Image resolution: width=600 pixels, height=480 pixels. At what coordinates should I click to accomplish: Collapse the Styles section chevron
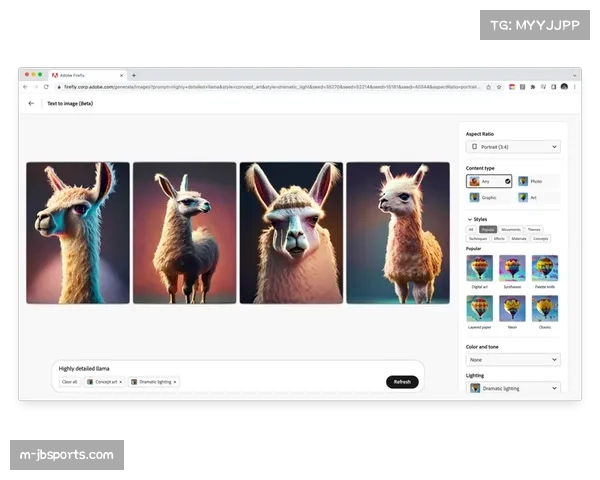click(470, 219)
